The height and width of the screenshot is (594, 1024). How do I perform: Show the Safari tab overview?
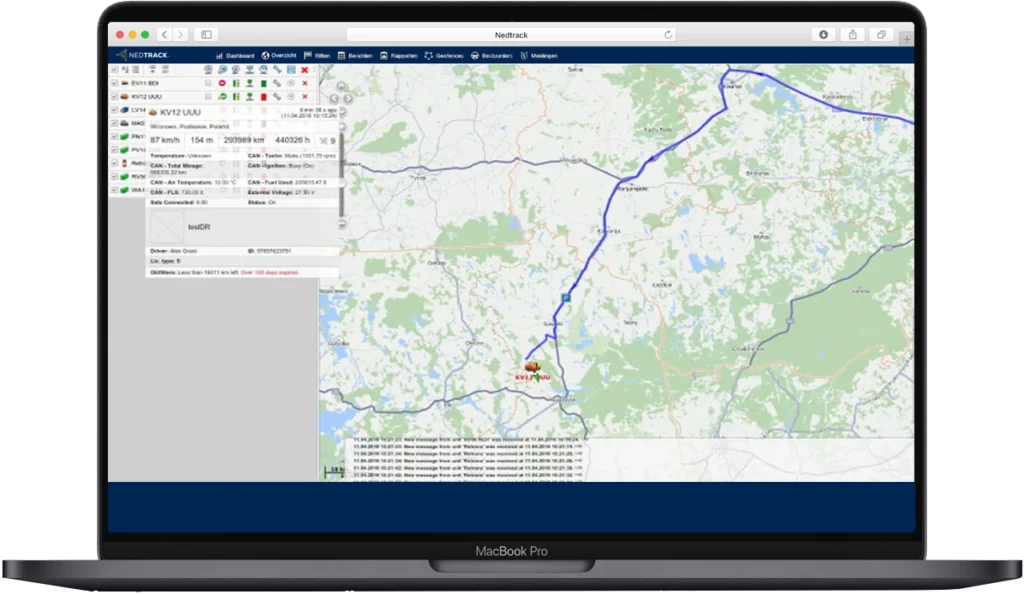tap(881, 35)
